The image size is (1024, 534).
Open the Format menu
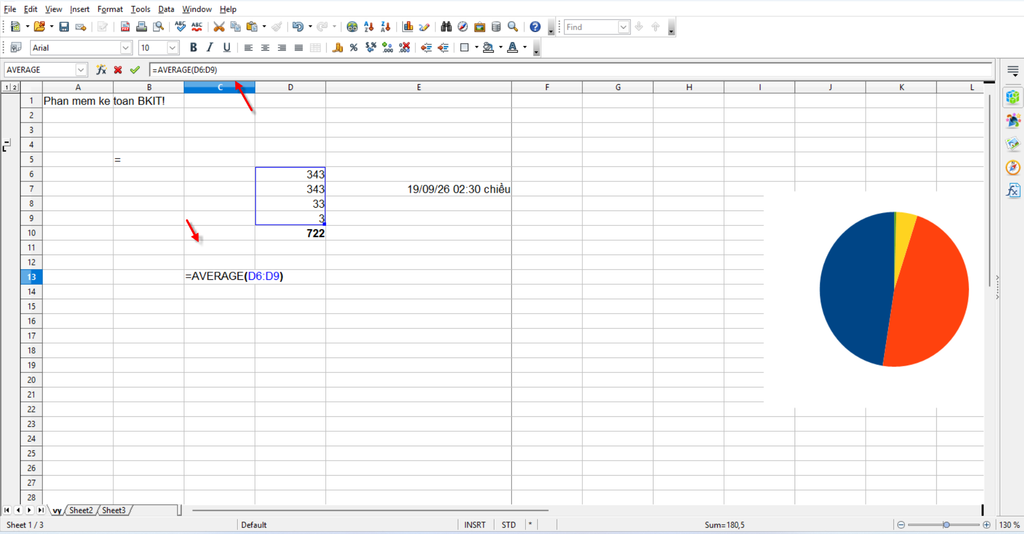click(110, 9)
